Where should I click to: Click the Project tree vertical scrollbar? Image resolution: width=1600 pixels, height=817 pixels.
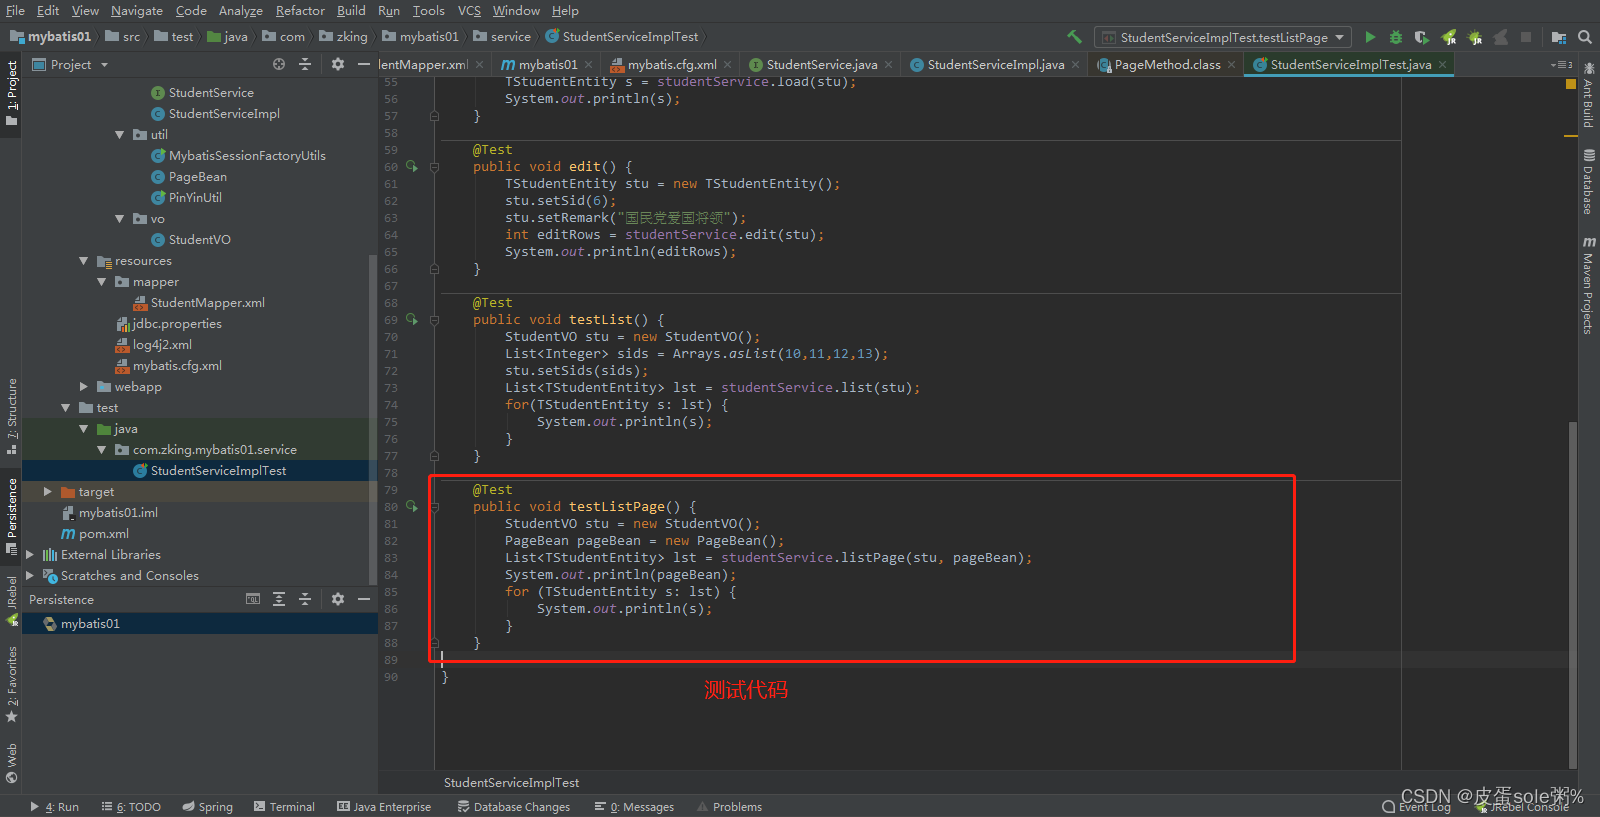pos(373,420)
